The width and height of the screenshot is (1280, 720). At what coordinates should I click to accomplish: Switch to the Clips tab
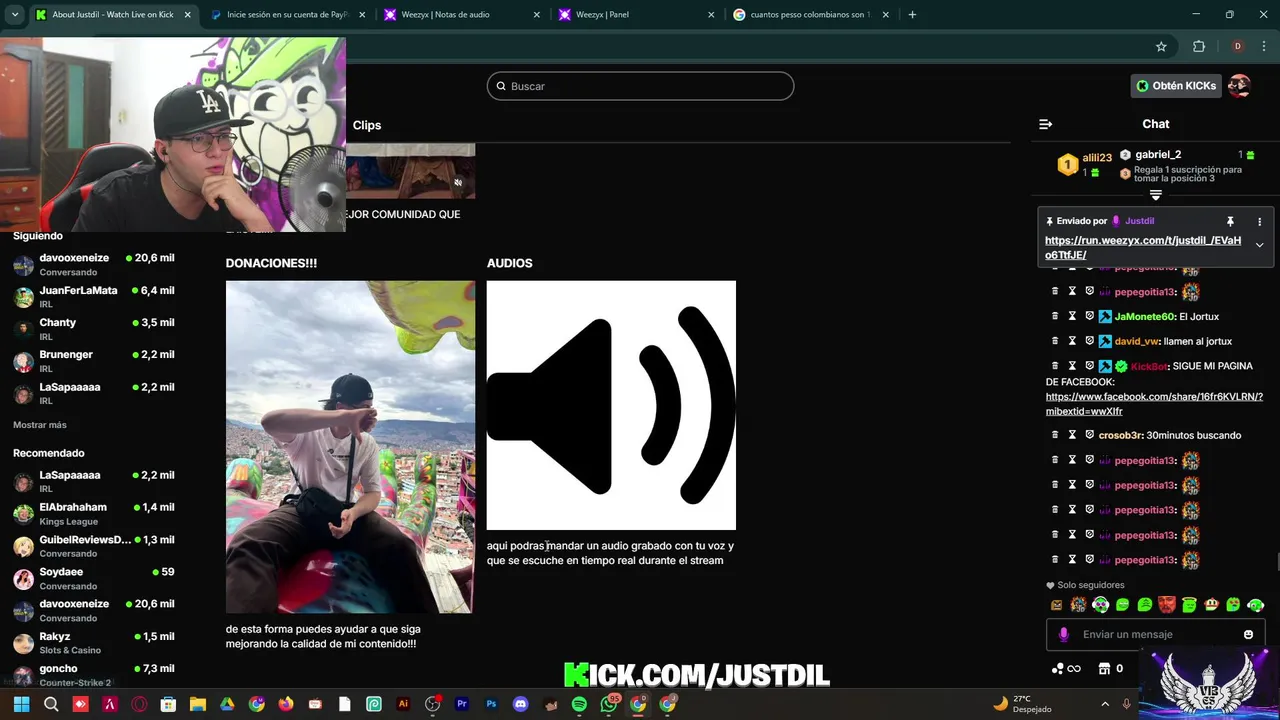pos(367,125)
